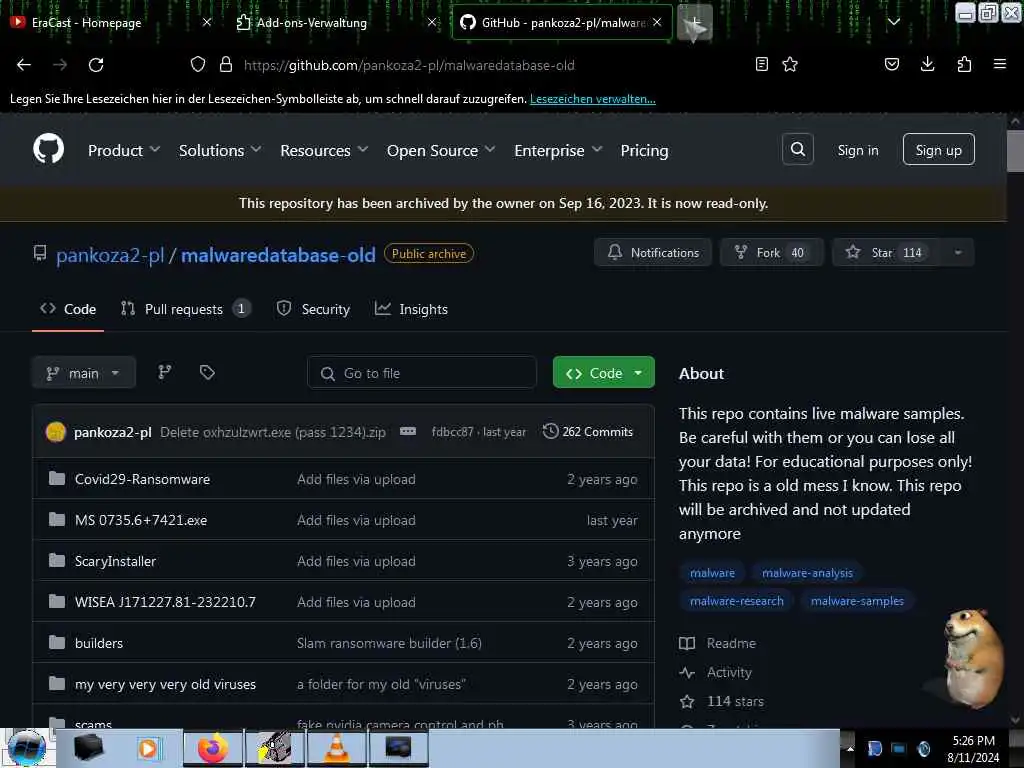The width and height of the screenshot is (1024, 768).
Task: Open the main branch dropdown
Action: 84,373
